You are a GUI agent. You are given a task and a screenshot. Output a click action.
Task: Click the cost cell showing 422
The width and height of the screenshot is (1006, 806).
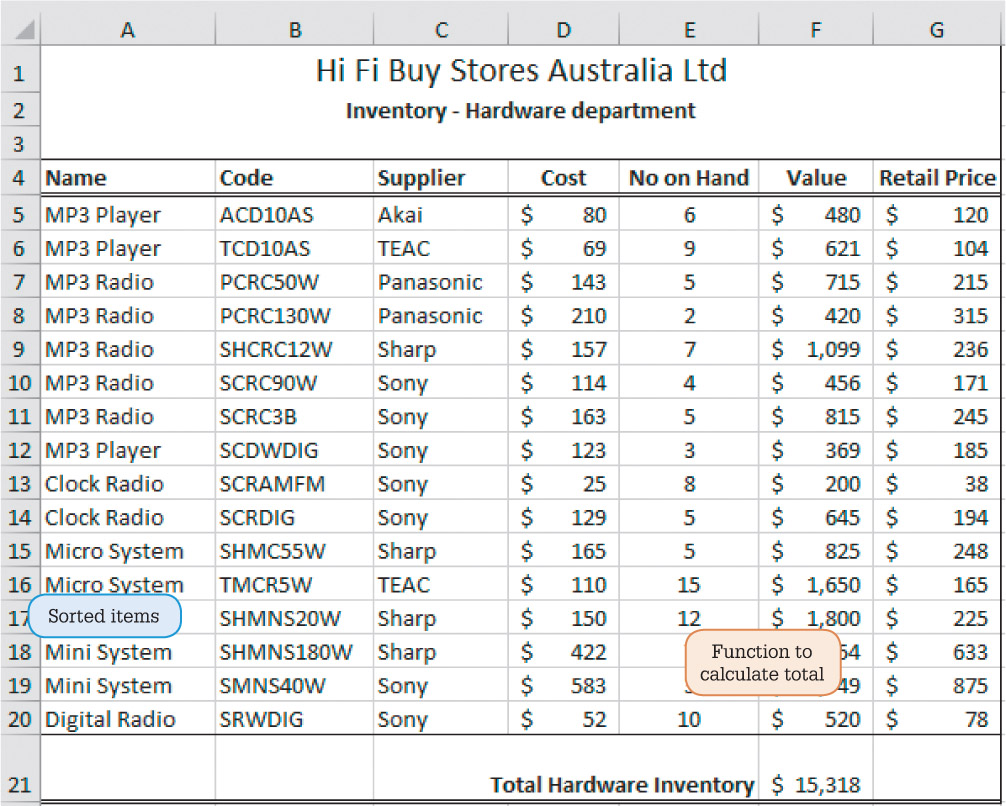click(563, 652)
